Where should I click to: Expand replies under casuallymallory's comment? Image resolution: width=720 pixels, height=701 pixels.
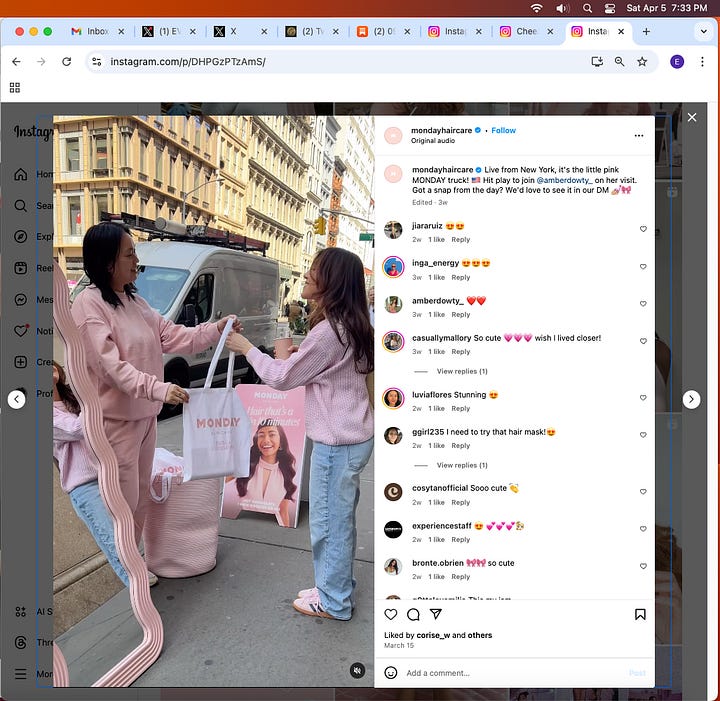click(x=461, y=371)
